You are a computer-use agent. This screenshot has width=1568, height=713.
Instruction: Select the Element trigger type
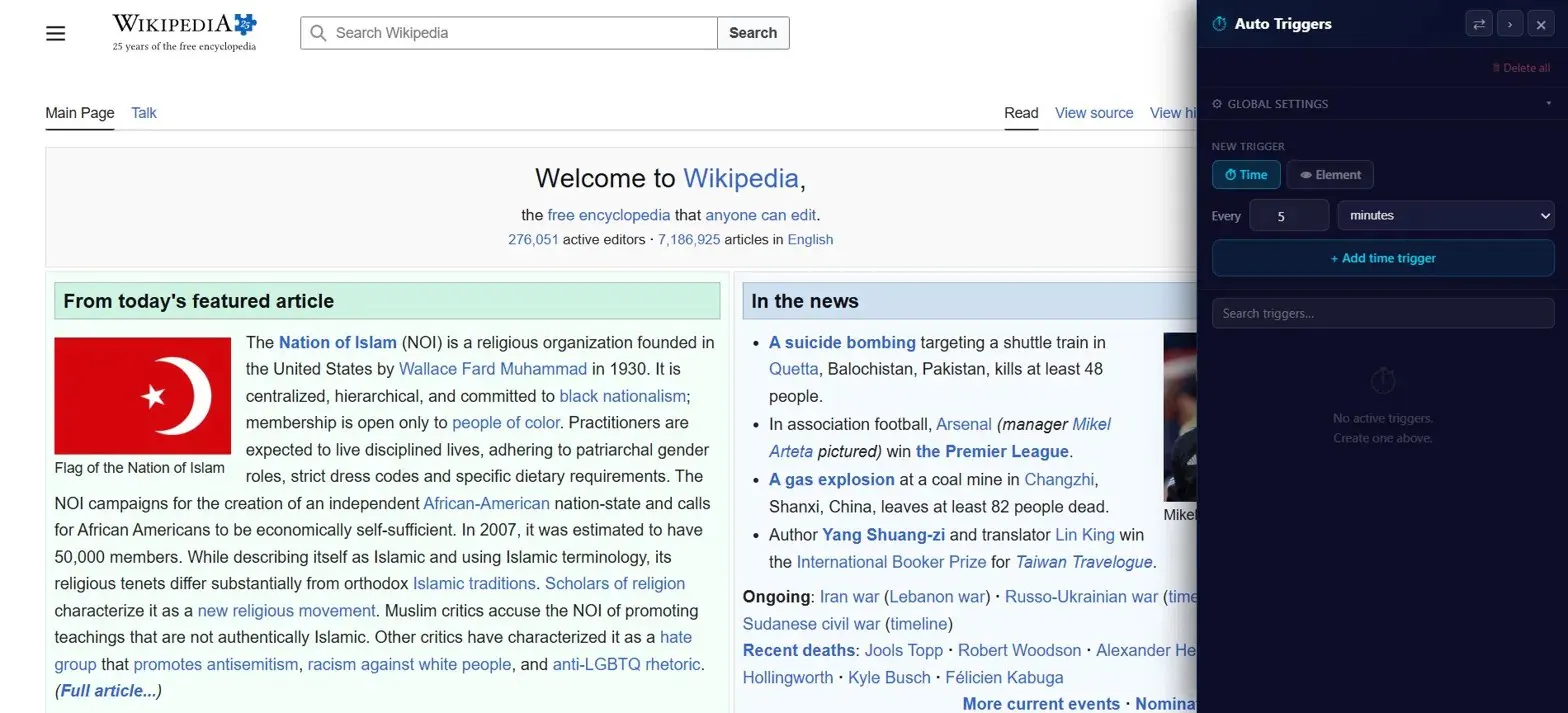[x=1330, y=175]
